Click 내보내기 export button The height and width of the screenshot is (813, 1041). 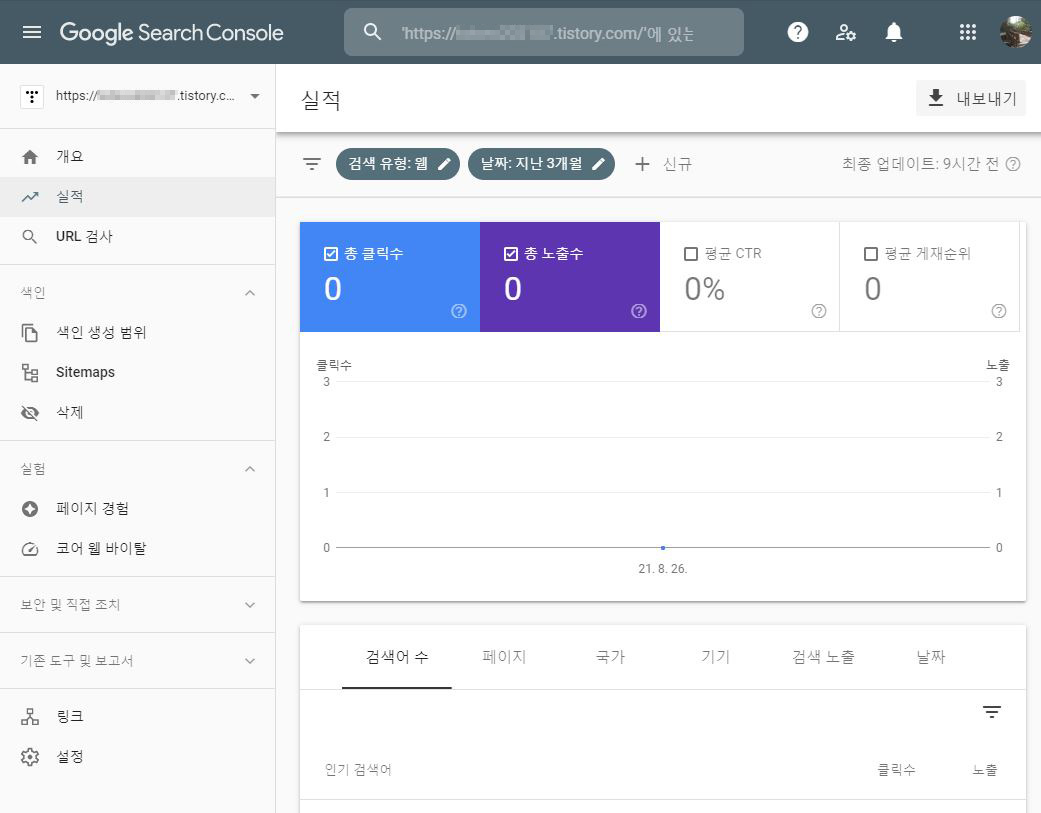pyautogui.click(x=971, y=98)
